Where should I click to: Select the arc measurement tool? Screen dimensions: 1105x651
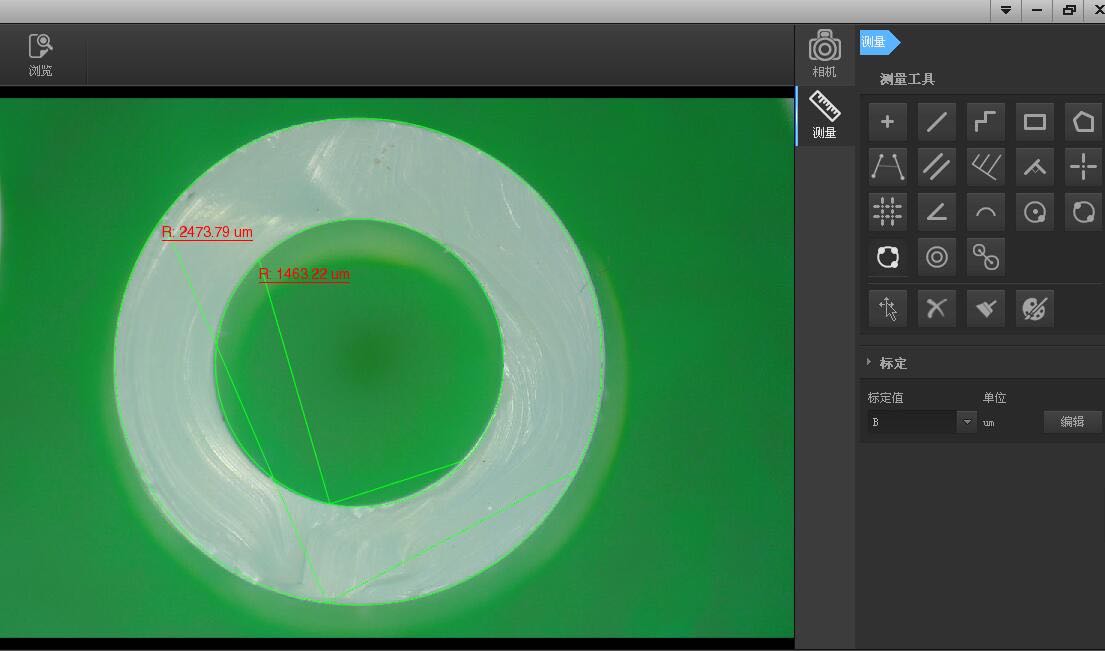985,211
